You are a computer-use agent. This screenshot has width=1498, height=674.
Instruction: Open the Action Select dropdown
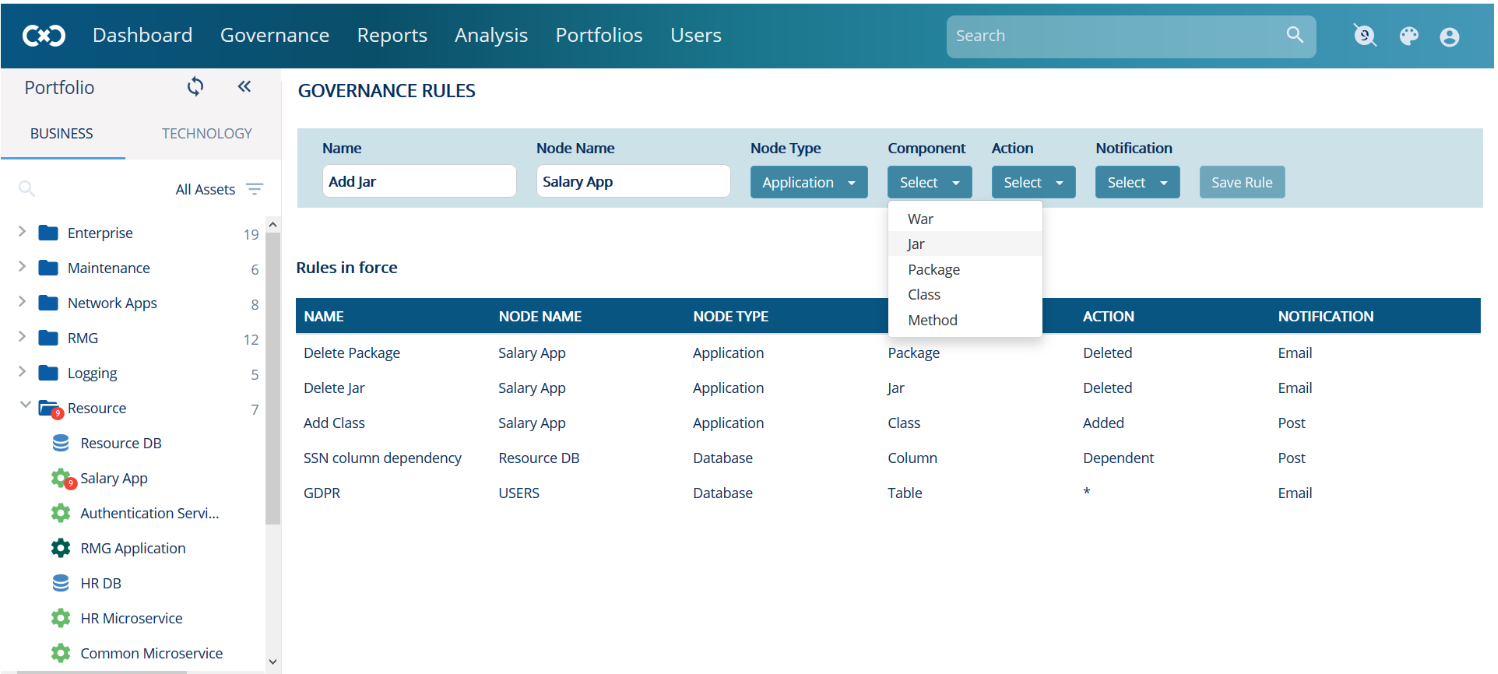[x=1033, y=182]
